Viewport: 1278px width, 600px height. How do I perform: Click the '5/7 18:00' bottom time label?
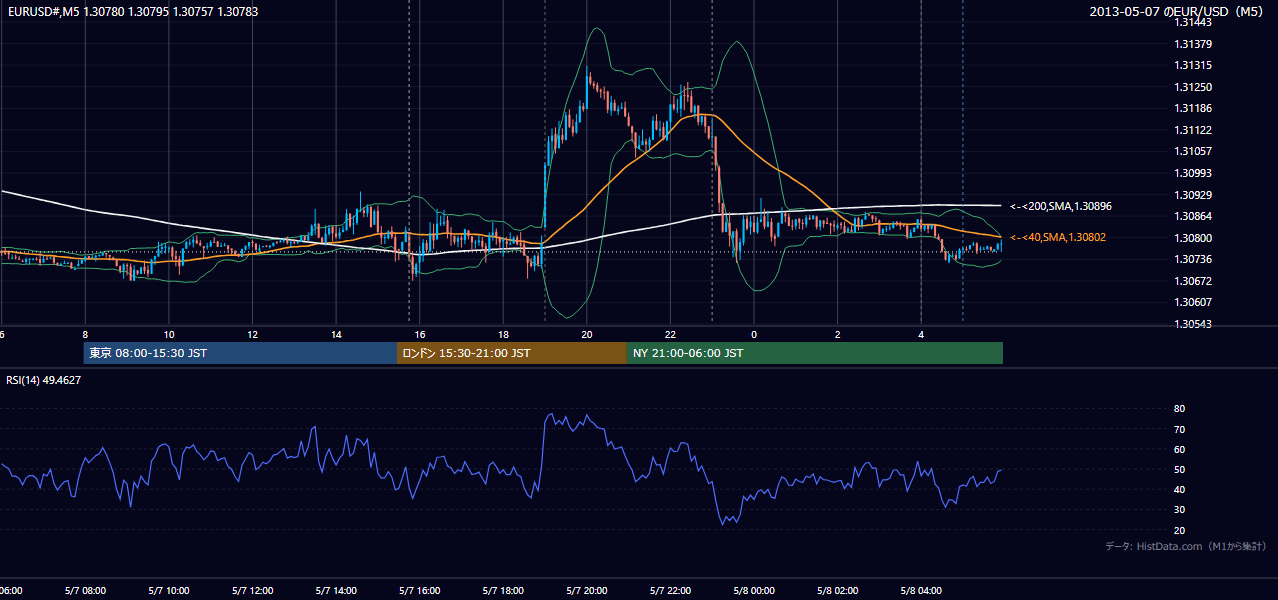(x=503, y=591)
